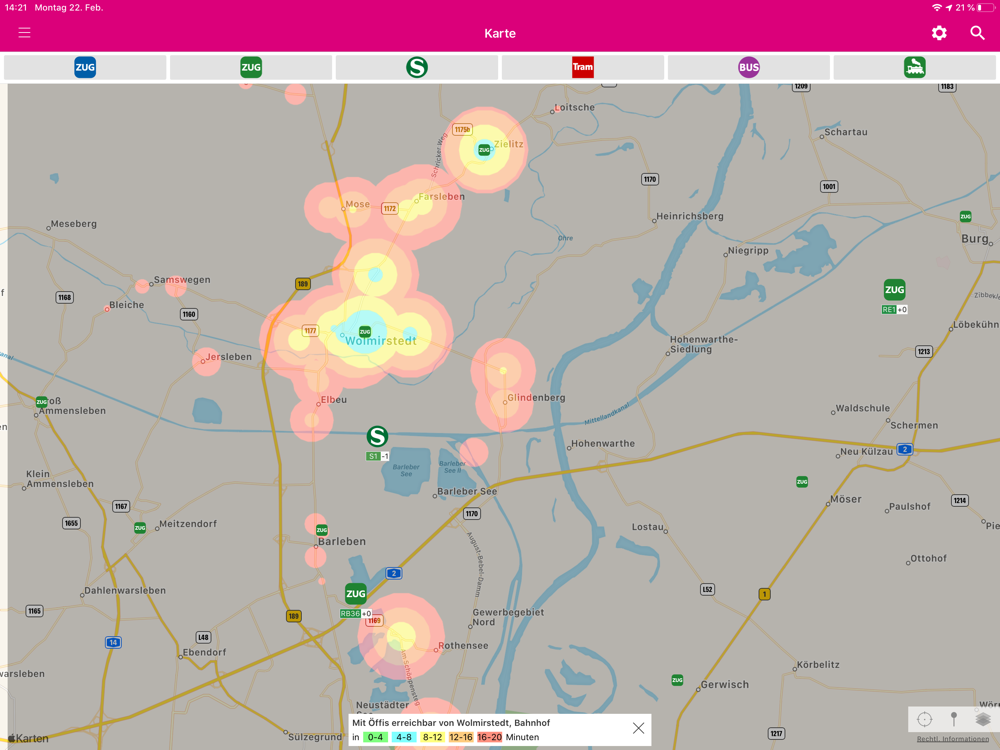Center map on current location
Screen dimensions: 1000x750
pyautogui.click(x=924, y=719)
